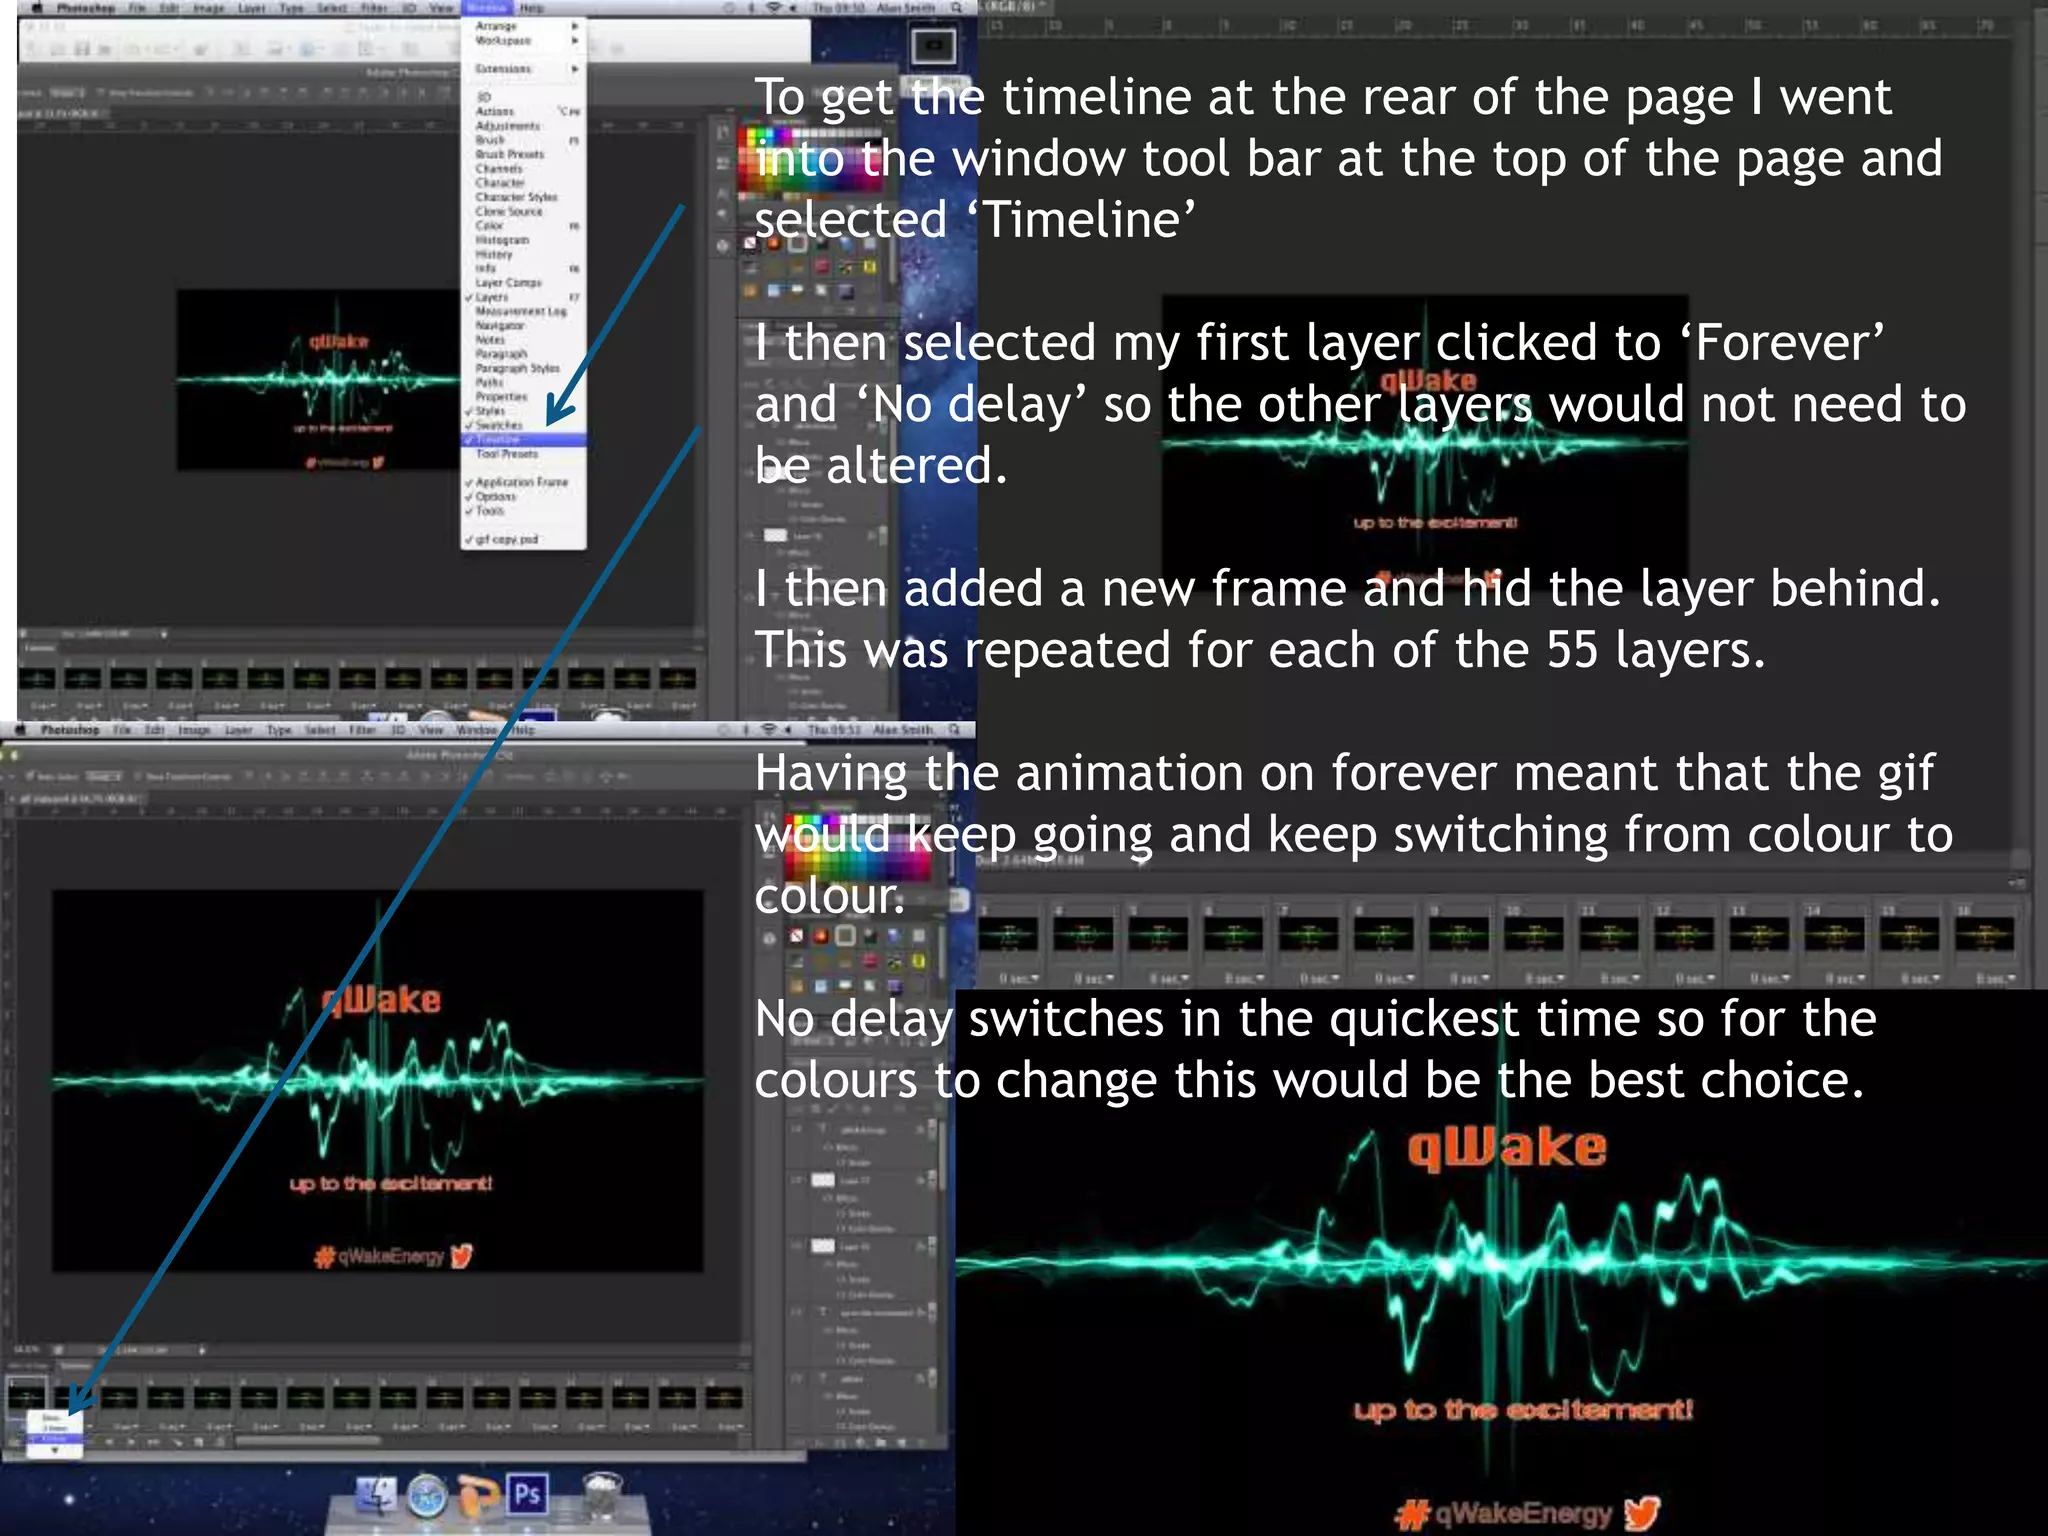Apply the Default Style (None) in bottom Styles panel
This screenshot has width=2048, height=1536.
pos(796,936)
